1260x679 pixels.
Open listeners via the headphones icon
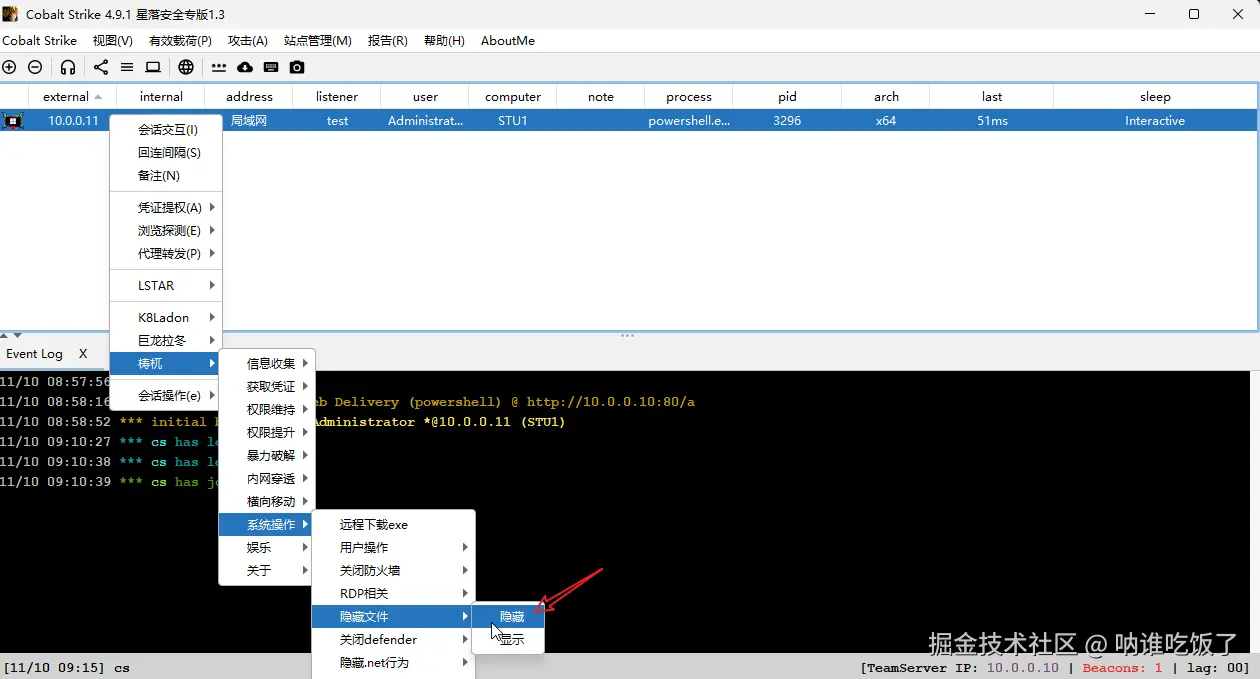(x=68, y=67)
